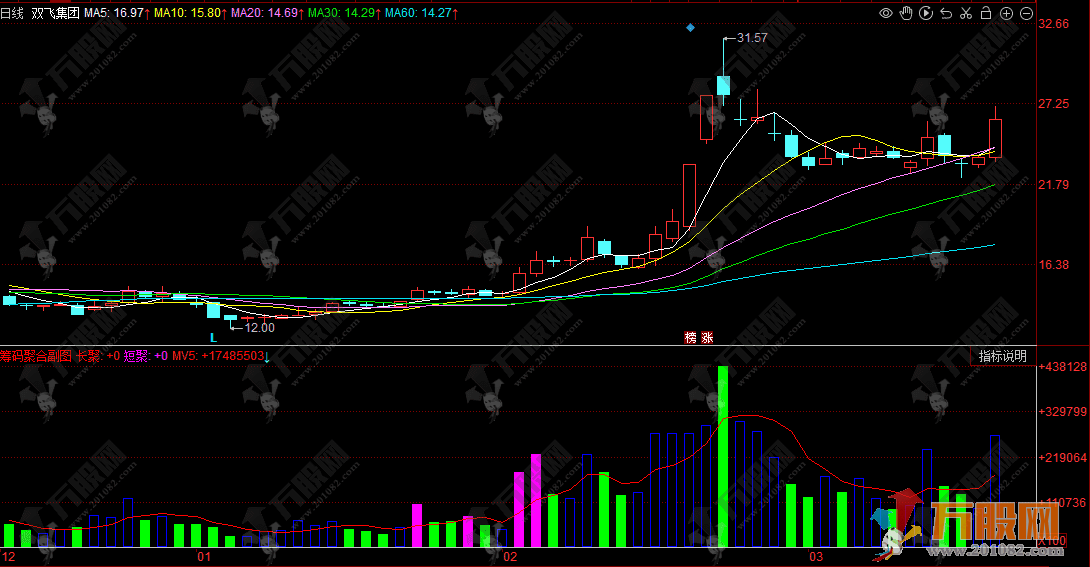The image size is (1090, 567).
Task: Click the MA10: 15.80 indicator label
Action: (190, 13)
